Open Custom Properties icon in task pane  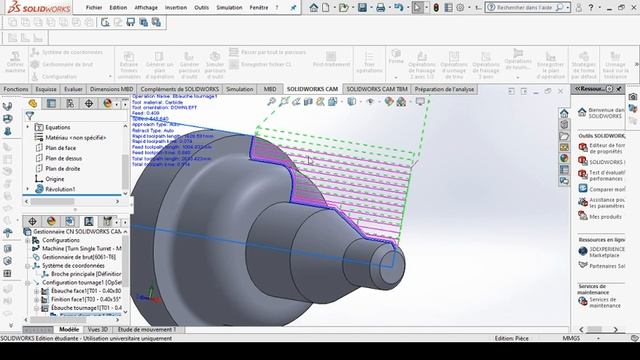[x=564, y=169]
